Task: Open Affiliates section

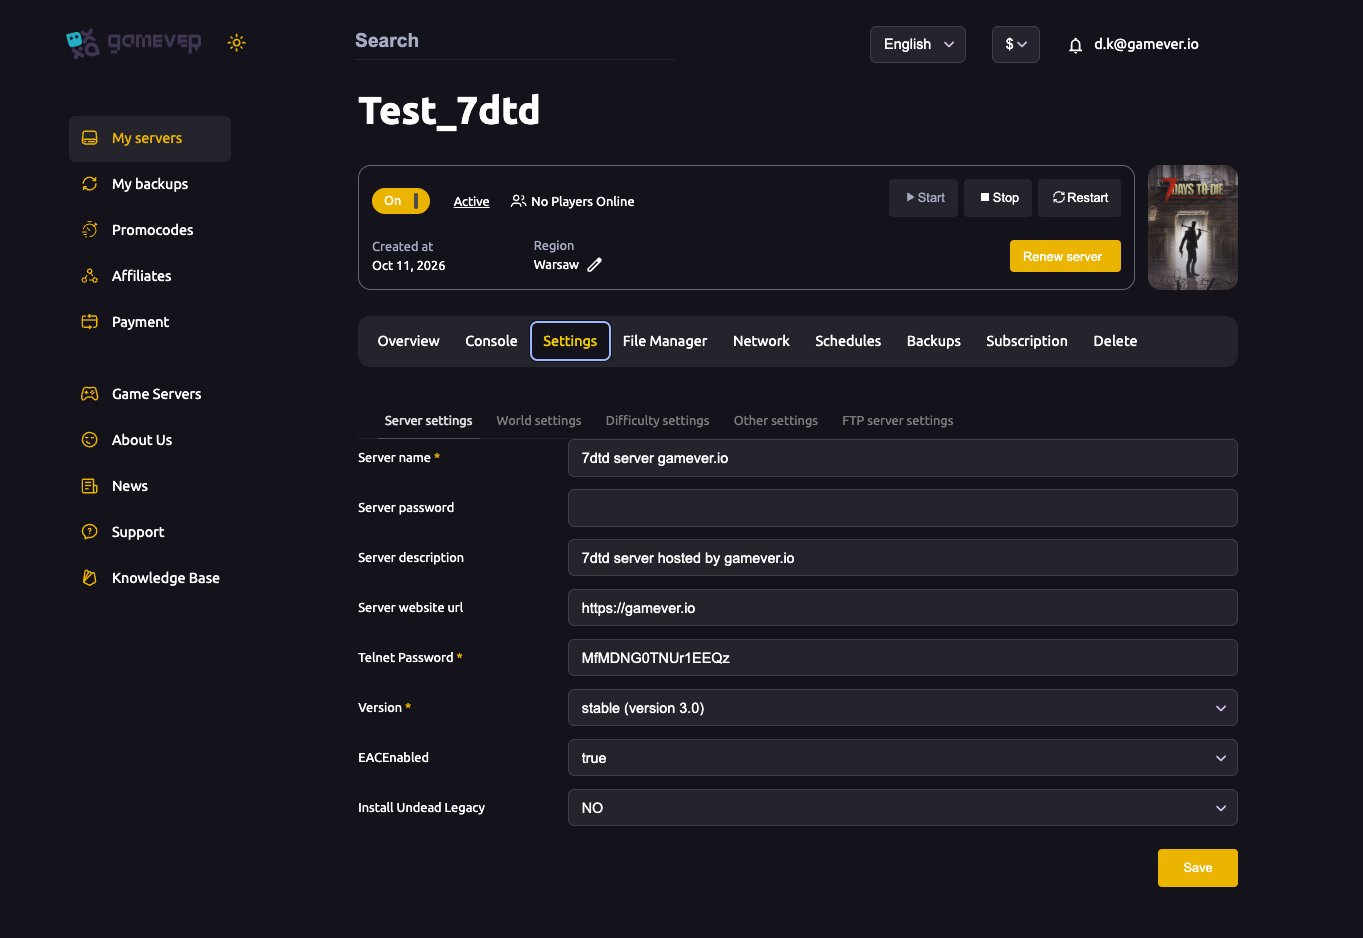Action: click(x=141, y=276)
